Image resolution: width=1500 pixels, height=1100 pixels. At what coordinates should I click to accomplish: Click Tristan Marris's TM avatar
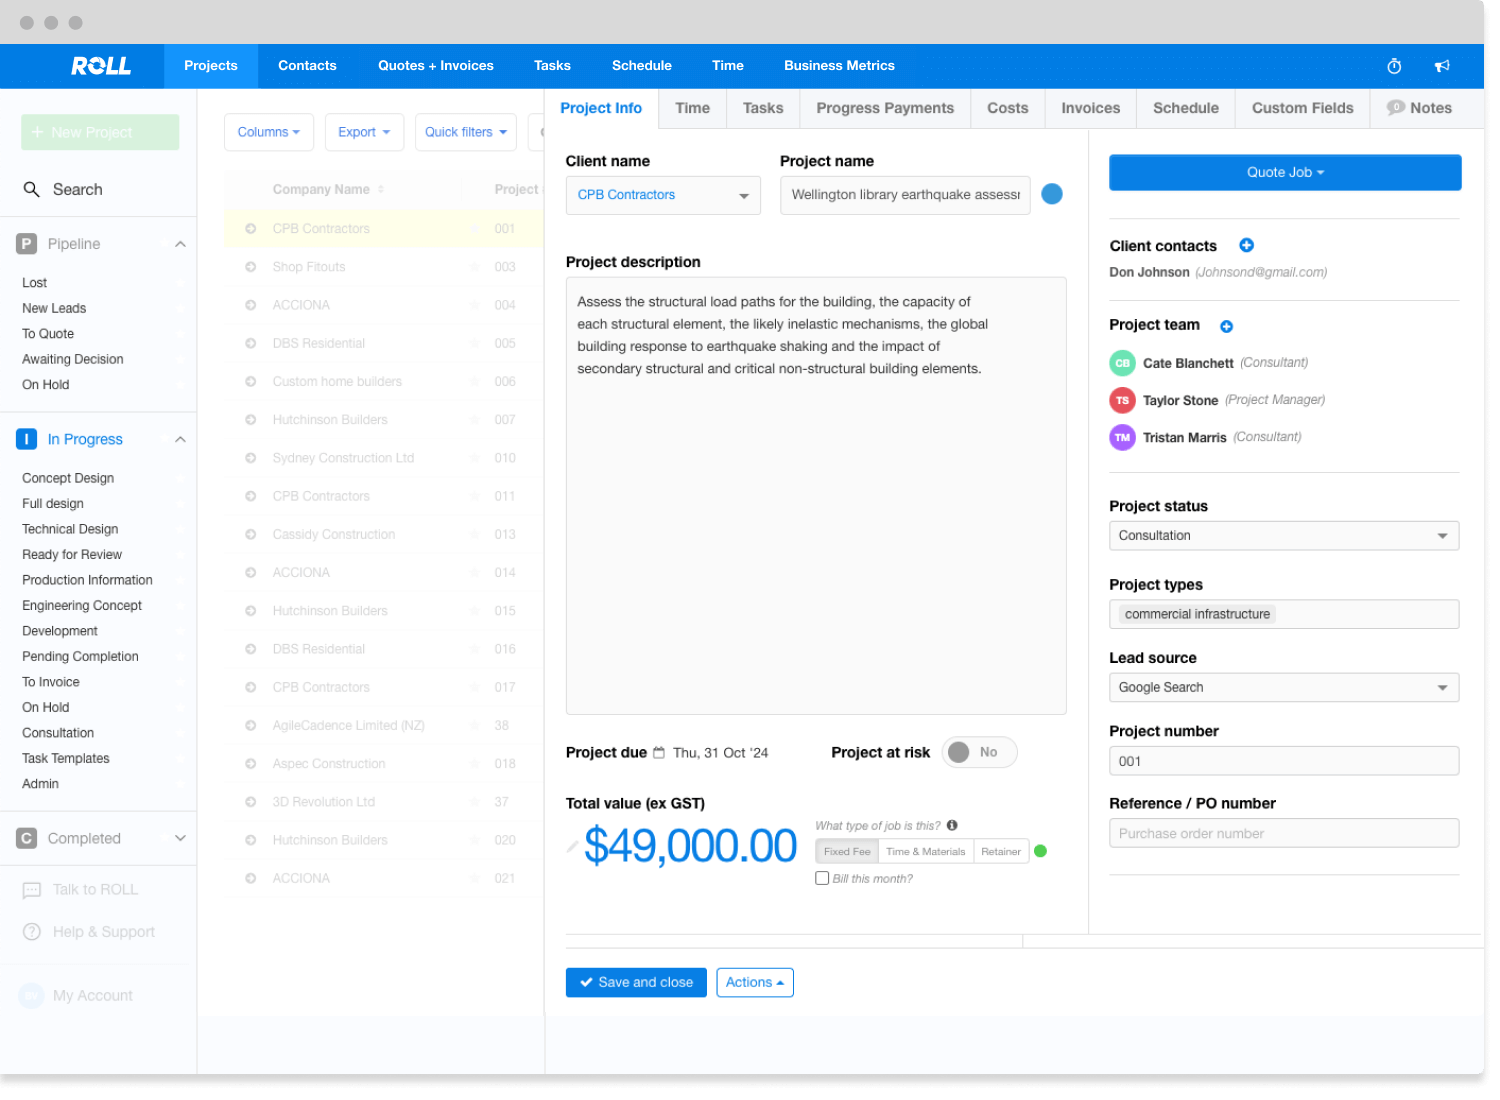[1123, 437]
